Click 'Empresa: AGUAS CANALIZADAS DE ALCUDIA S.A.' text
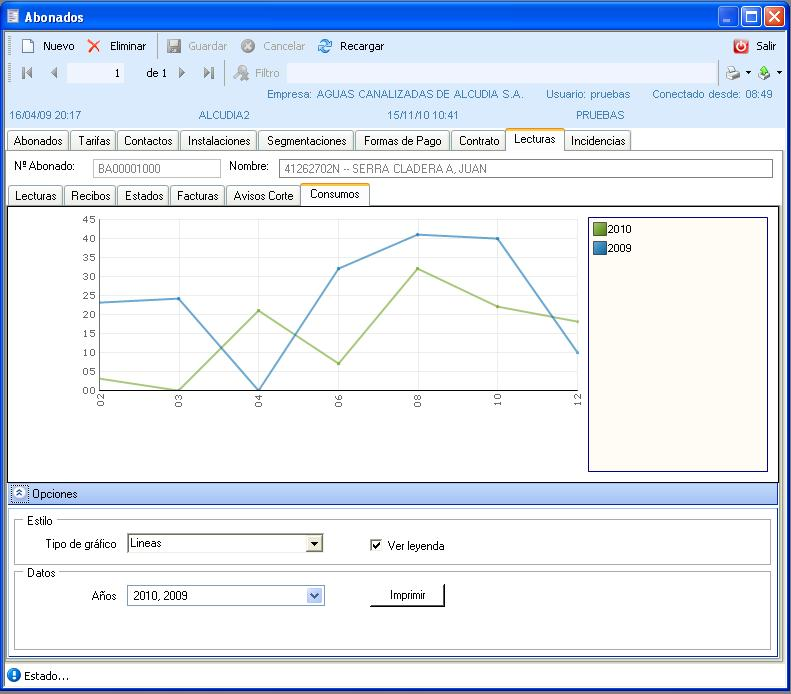Screen dimensions: 791x694 click(x=395, y=94)
